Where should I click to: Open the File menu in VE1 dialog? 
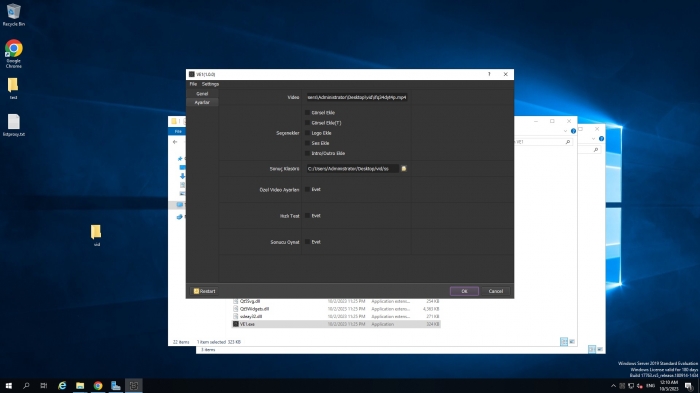click(x=193, y=84)
